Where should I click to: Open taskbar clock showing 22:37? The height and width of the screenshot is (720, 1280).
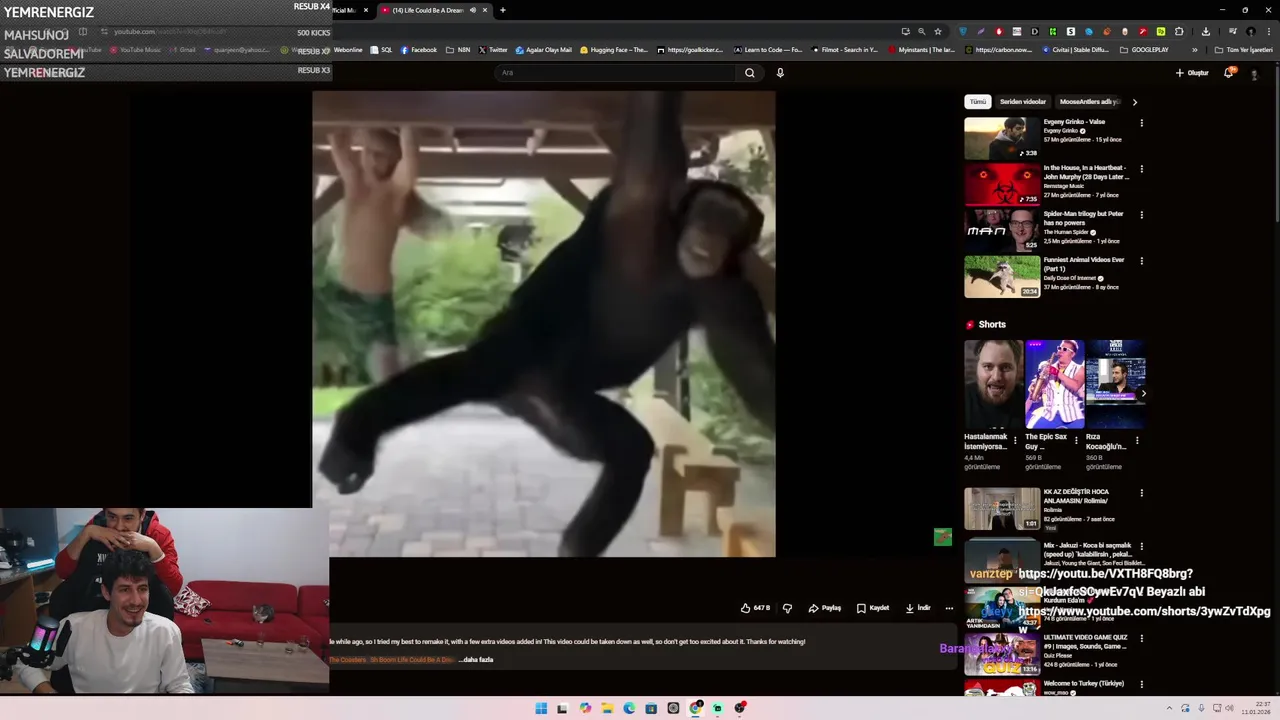click(1255, 708)
